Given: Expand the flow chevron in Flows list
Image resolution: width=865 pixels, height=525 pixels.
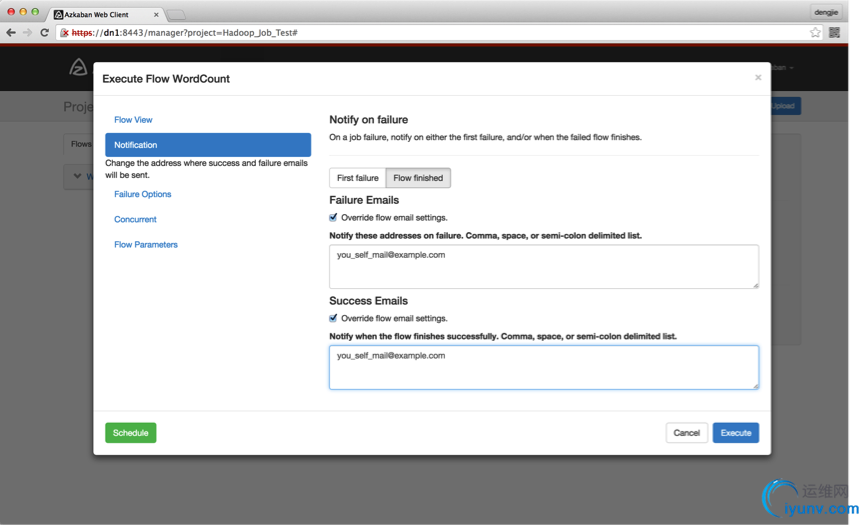Looking at the screenshot, I should (77, 176).
